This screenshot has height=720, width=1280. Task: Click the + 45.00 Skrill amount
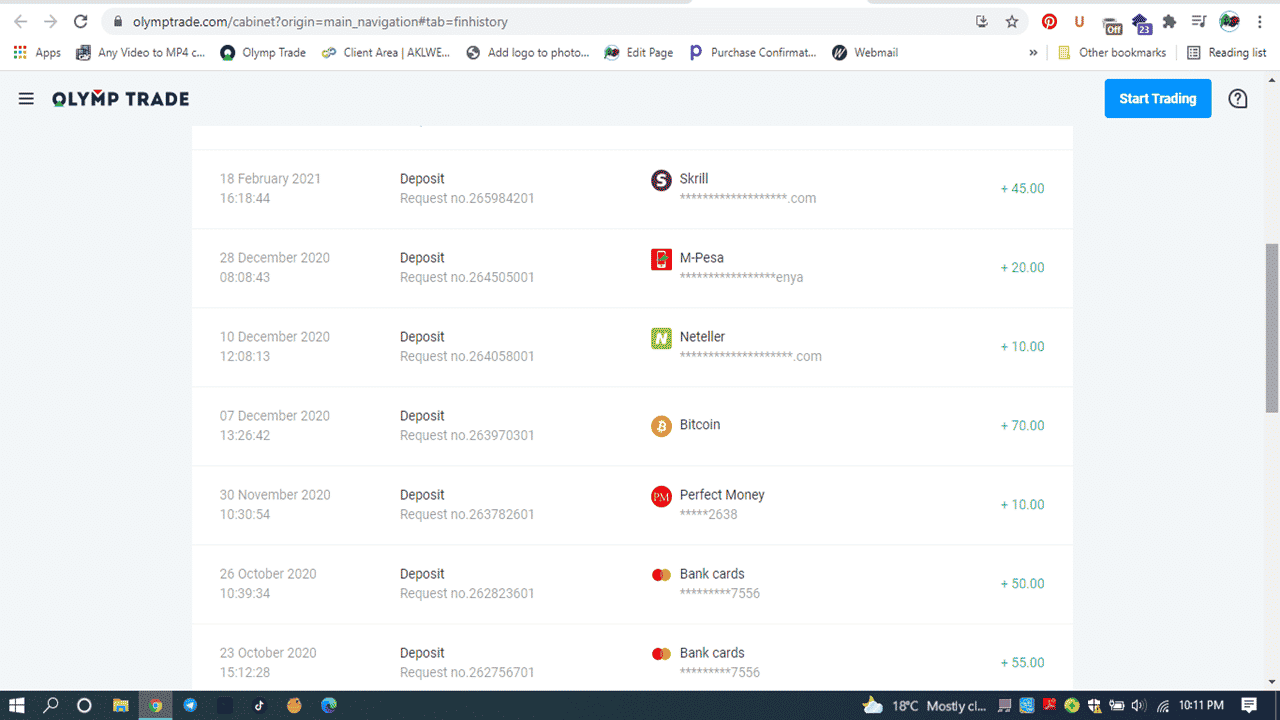click(x=1022, y=188)
